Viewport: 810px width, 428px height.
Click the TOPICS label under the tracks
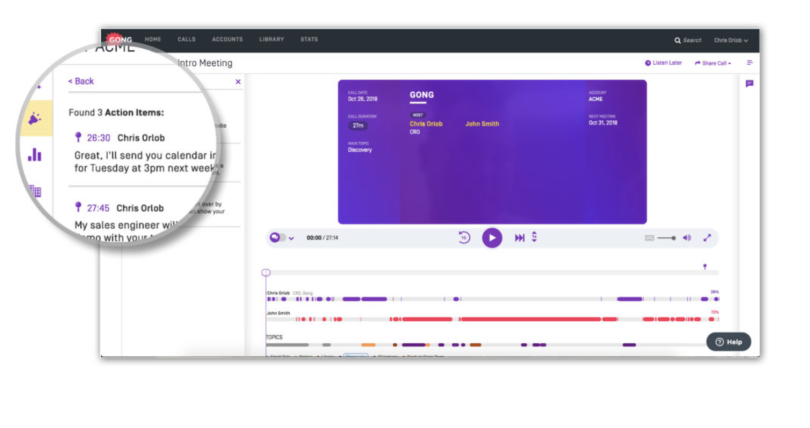274,337
